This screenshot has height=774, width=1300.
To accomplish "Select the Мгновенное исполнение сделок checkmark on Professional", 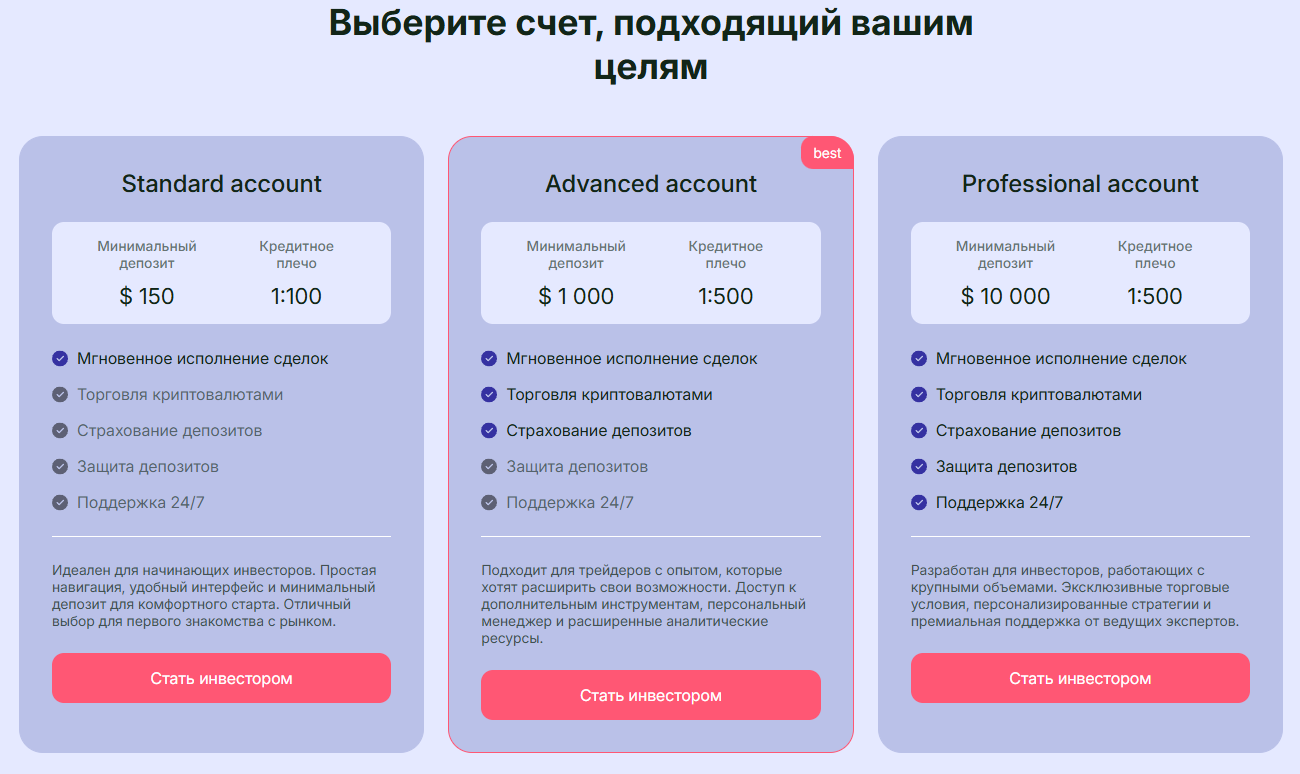I will (x=918, y=358).
